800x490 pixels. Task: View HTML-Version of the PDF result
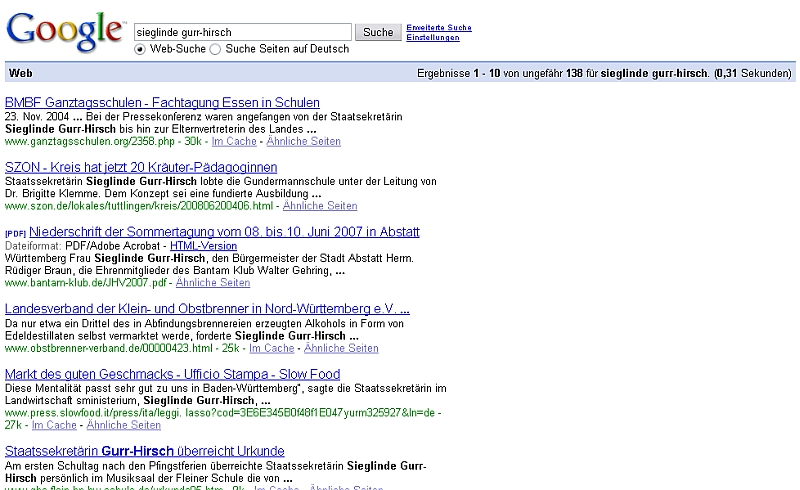pos(203,246)
